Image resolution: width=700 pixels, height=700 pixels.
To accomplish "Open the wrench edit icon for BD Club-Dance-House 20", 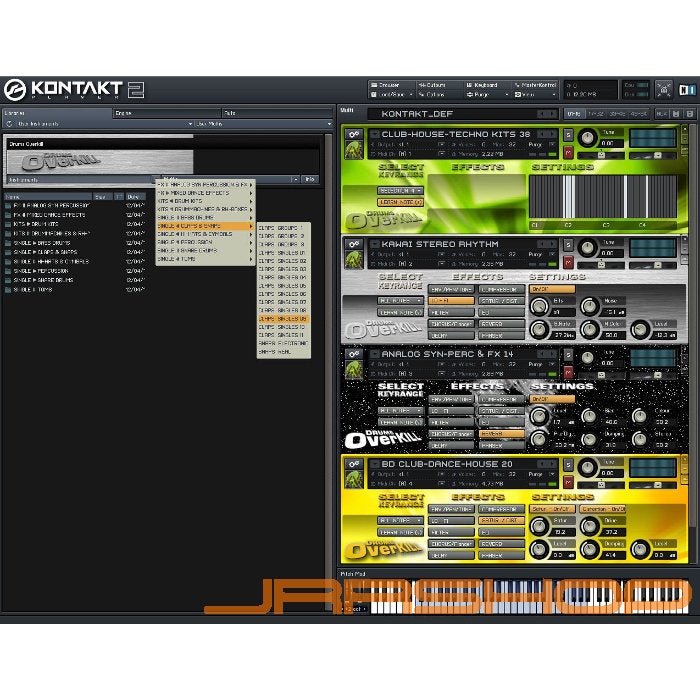I will click(x=354, y=464).
